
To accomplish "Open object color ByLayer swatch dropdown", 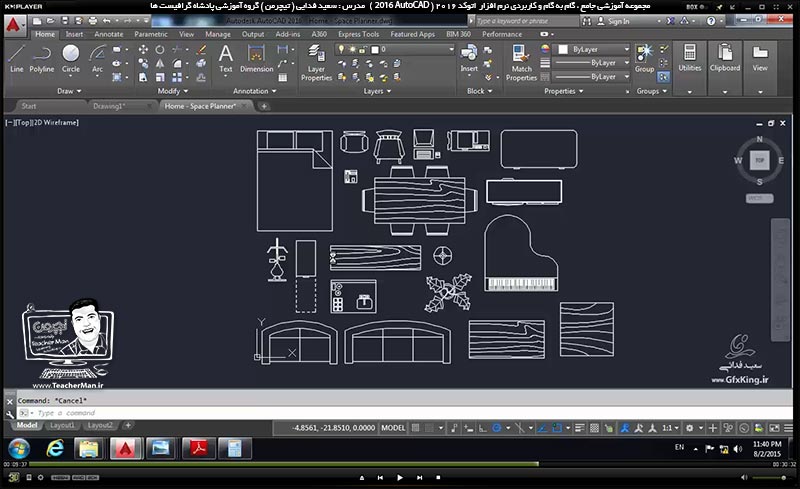I will point(593,50).
